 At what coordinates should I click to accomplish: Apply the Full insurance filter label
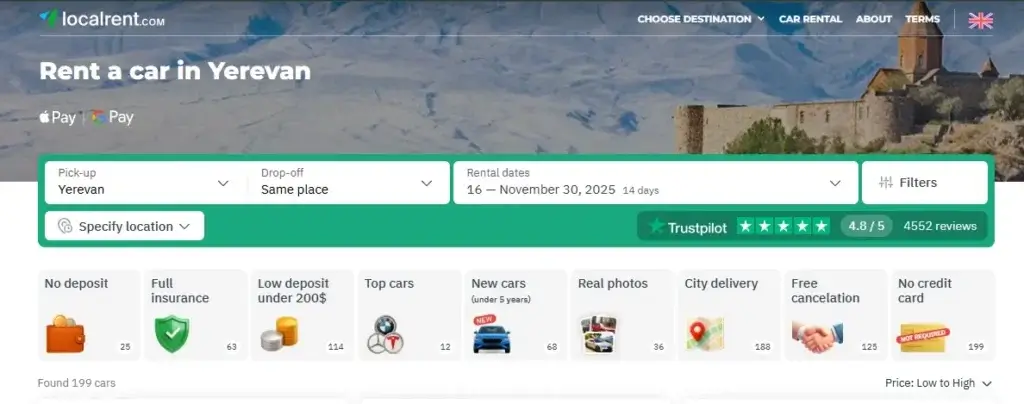180,291
